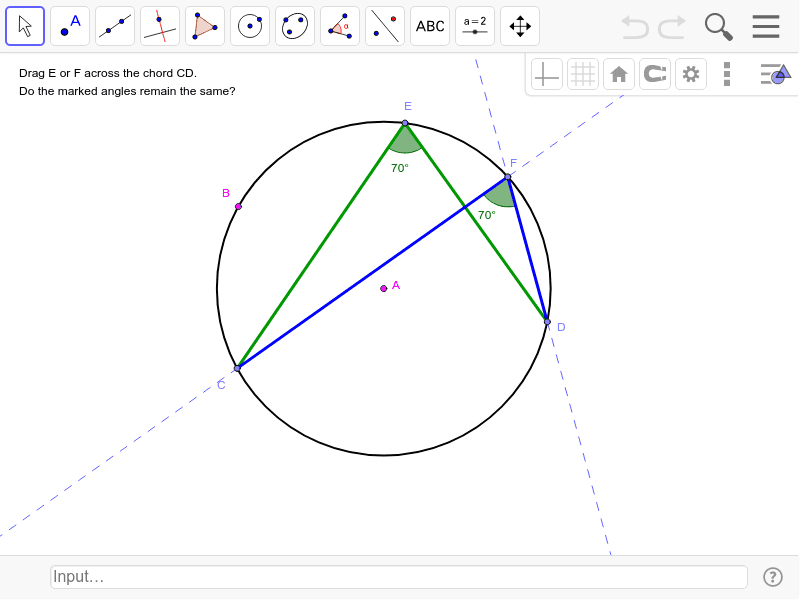Image resolution: width=800 pixels, height=600 pixels.
Task: Open the point capturing magnet options
Action: (655, 74)
